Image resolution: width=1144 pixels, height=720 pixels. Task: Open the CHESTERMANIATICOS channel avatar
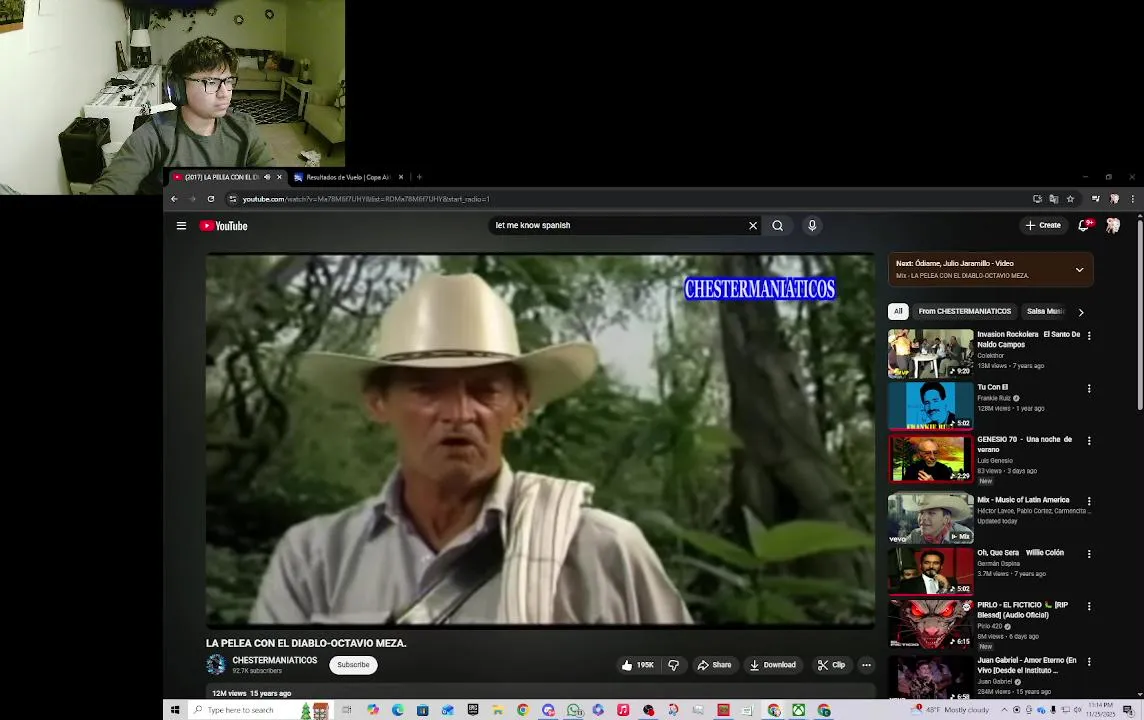tap(216, 665)
